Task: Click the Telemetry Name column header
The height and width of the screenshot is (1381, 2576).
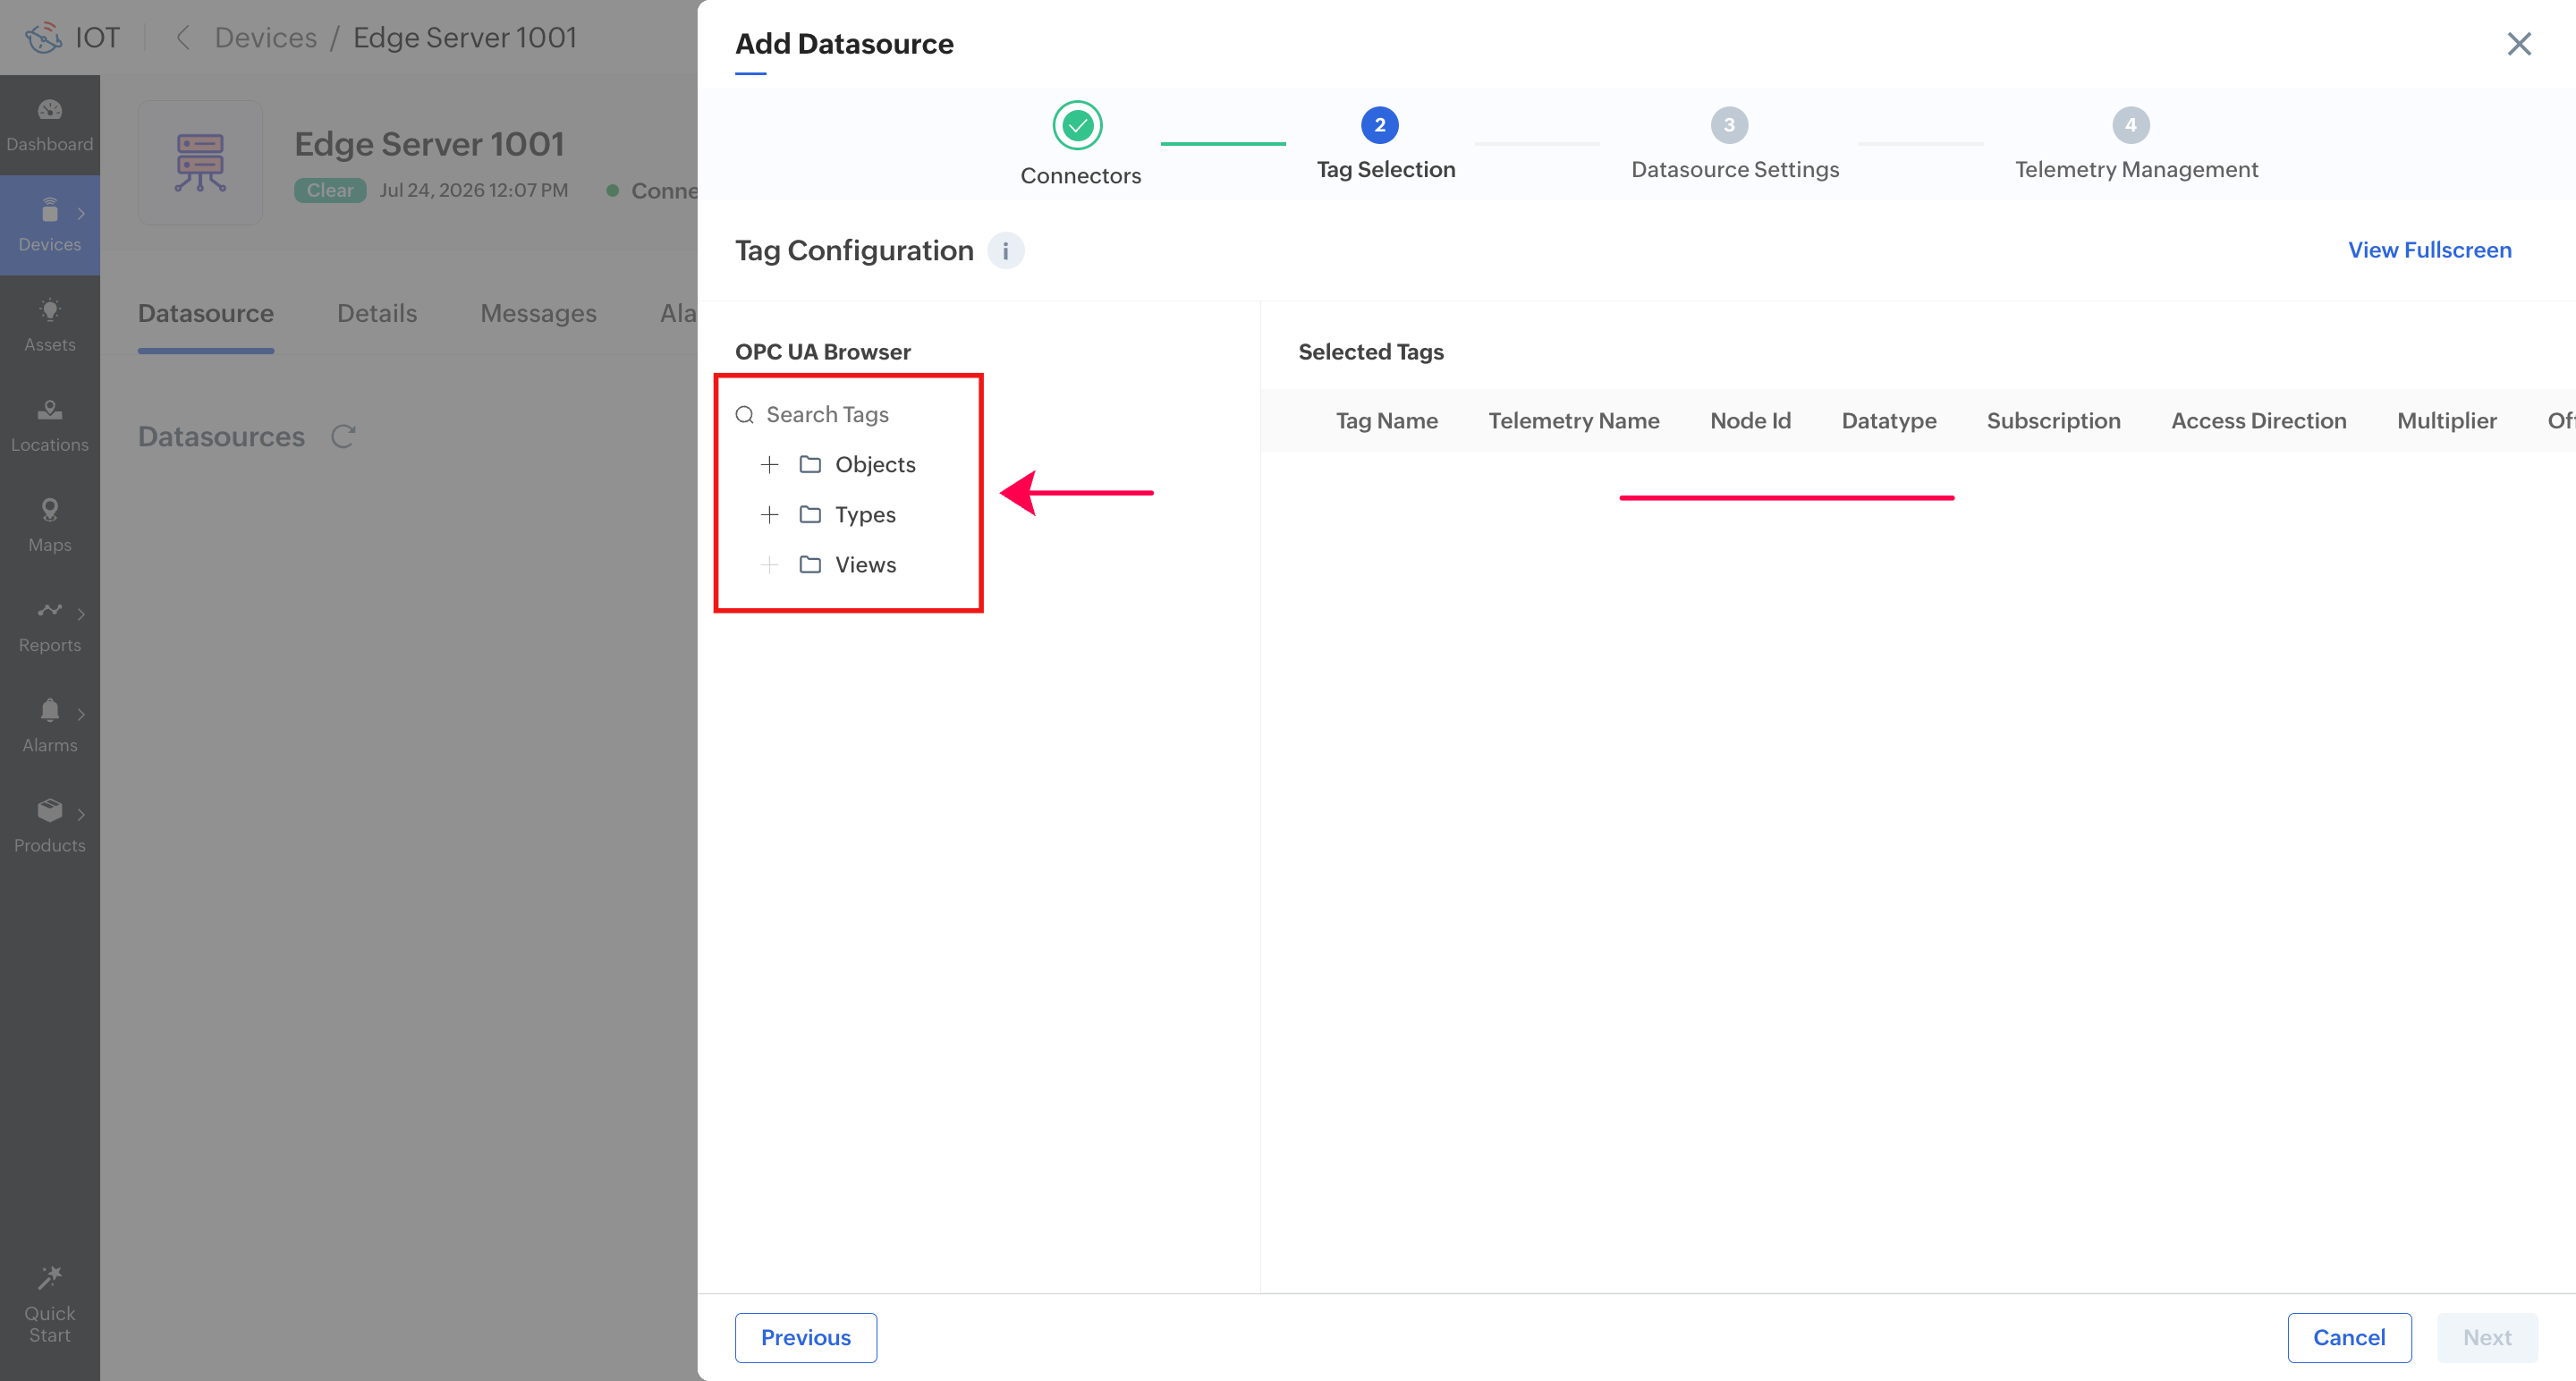Action: (1573, 421)
